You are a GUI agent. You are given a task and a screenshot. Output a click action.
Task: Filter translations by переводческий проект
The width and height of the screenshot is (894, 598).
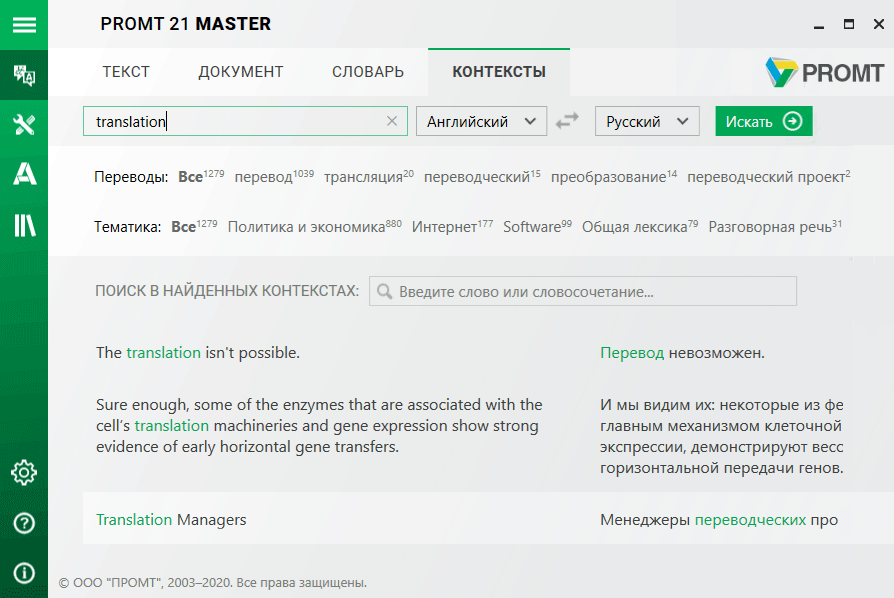pyautogui.click(x=769, y=176)
